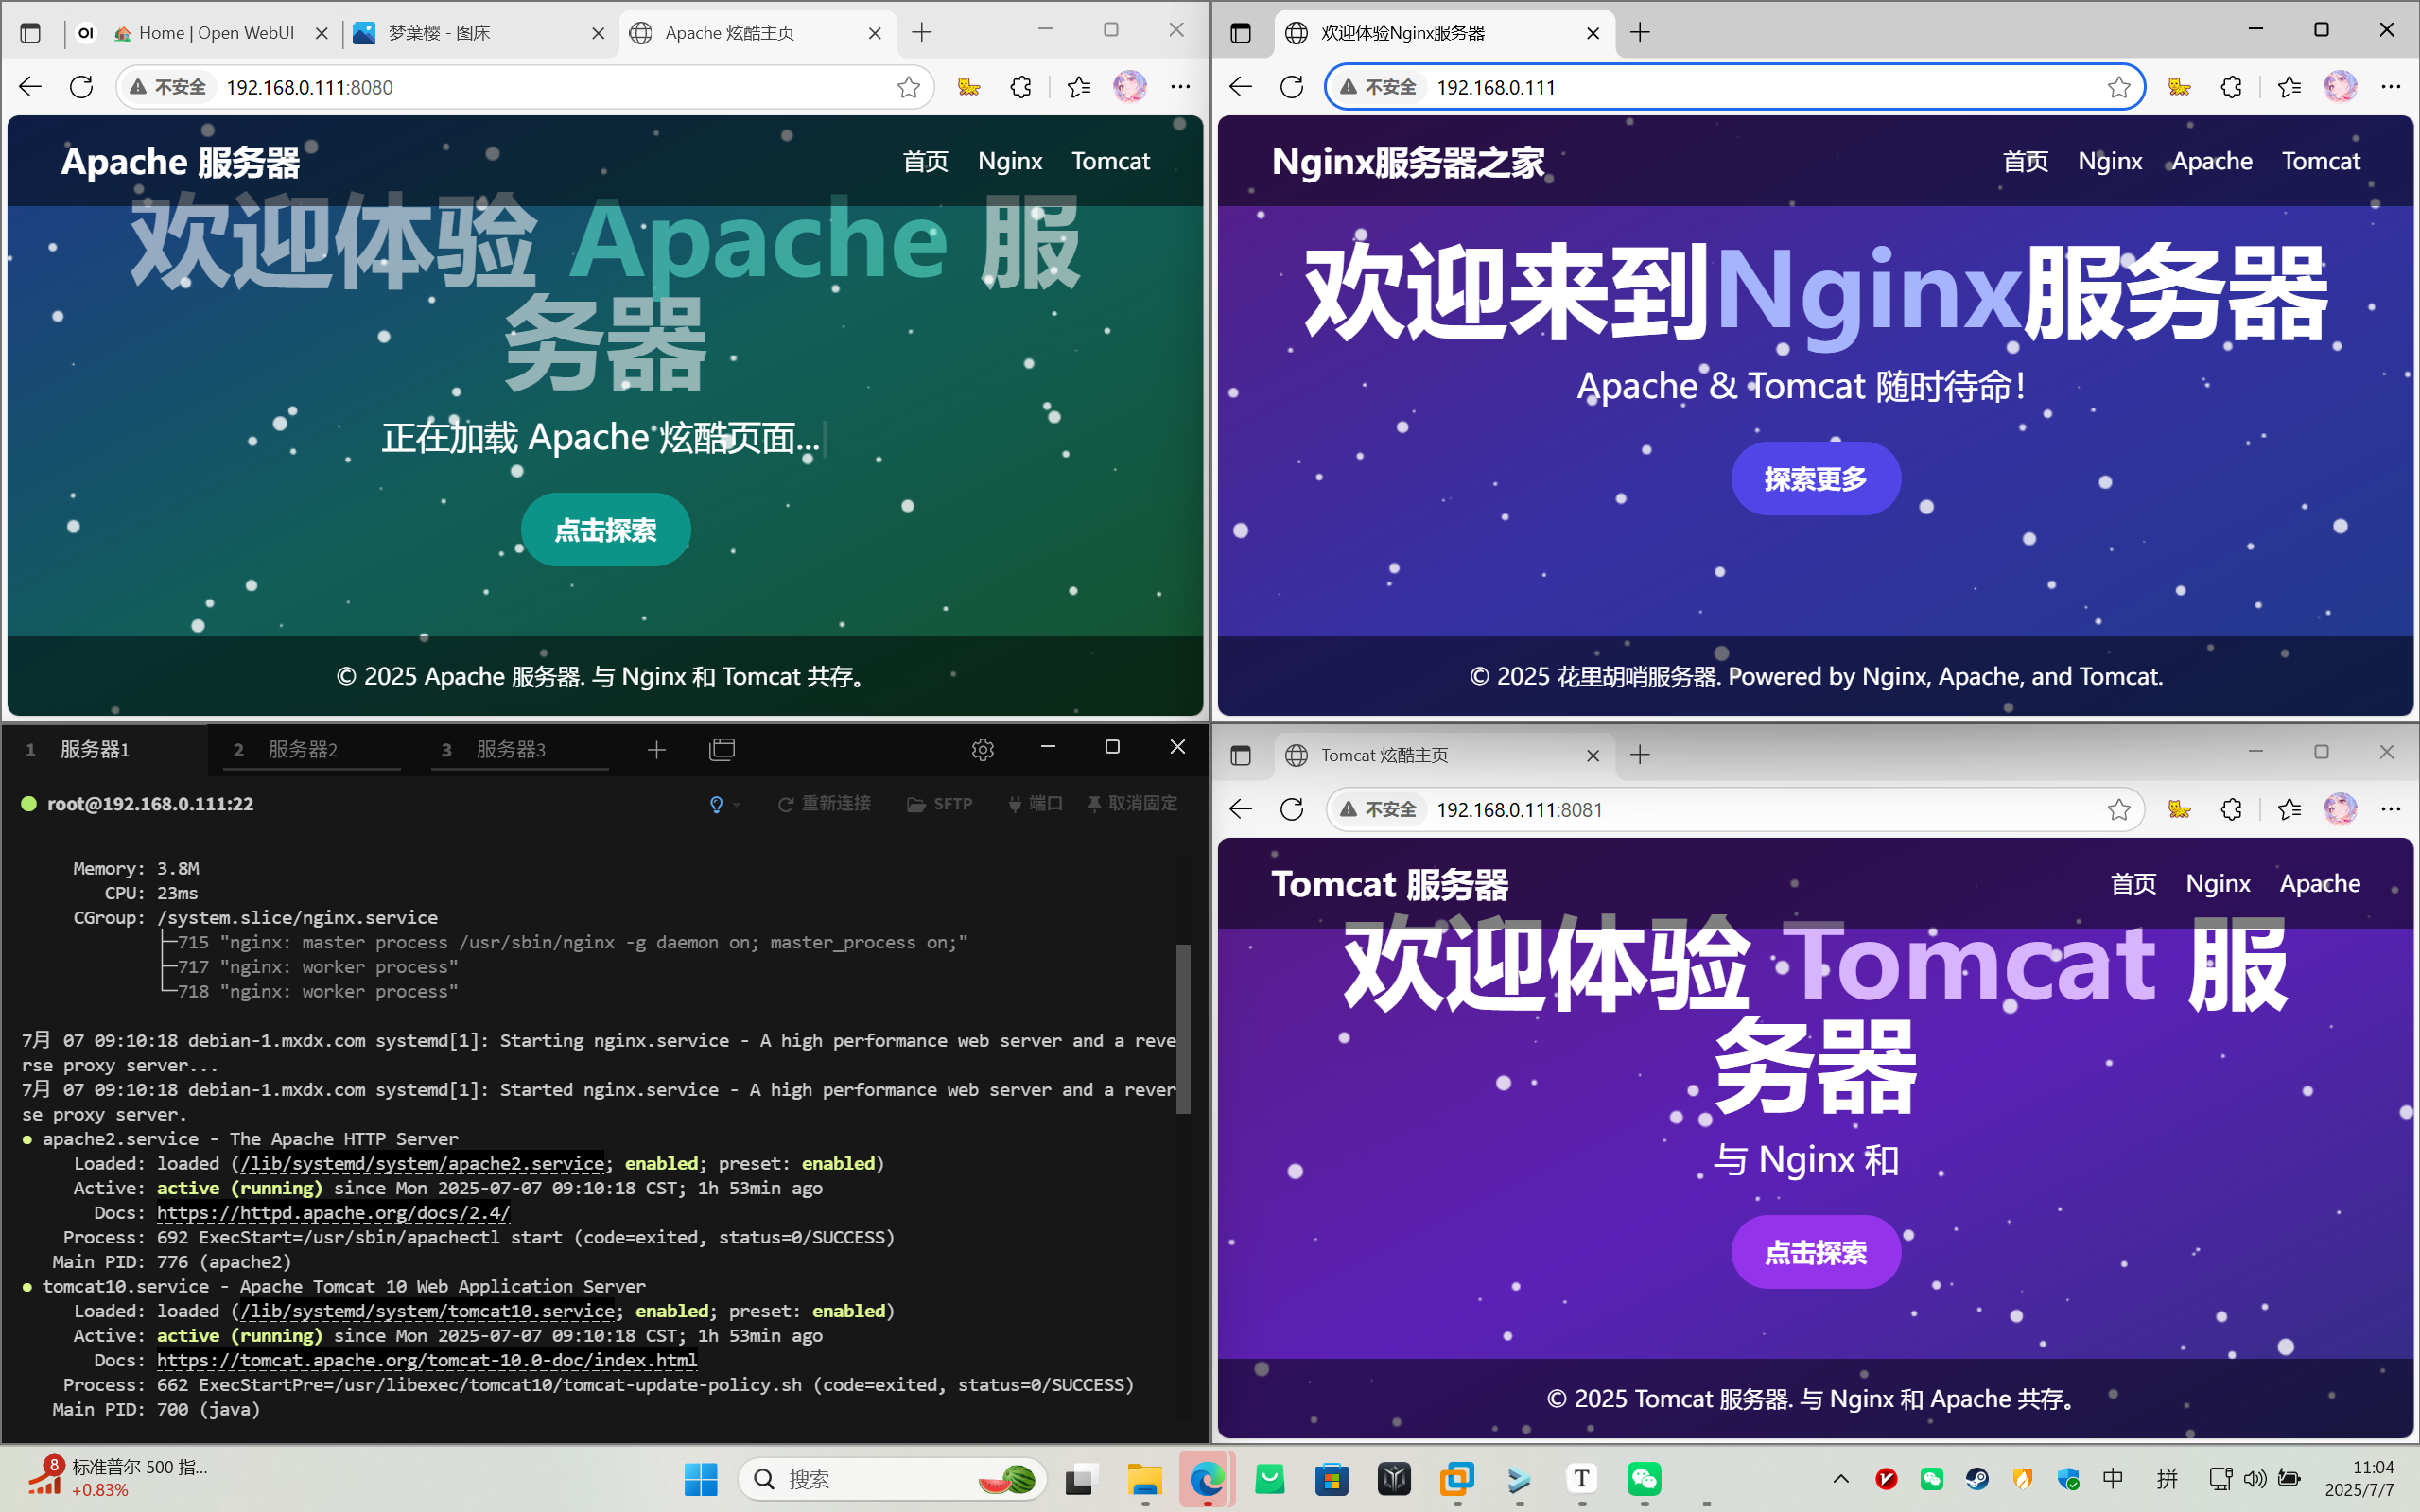The image size is (2420, 1512).
Task: Go back in the Nginx browser window
Action: coord(1241,87)
